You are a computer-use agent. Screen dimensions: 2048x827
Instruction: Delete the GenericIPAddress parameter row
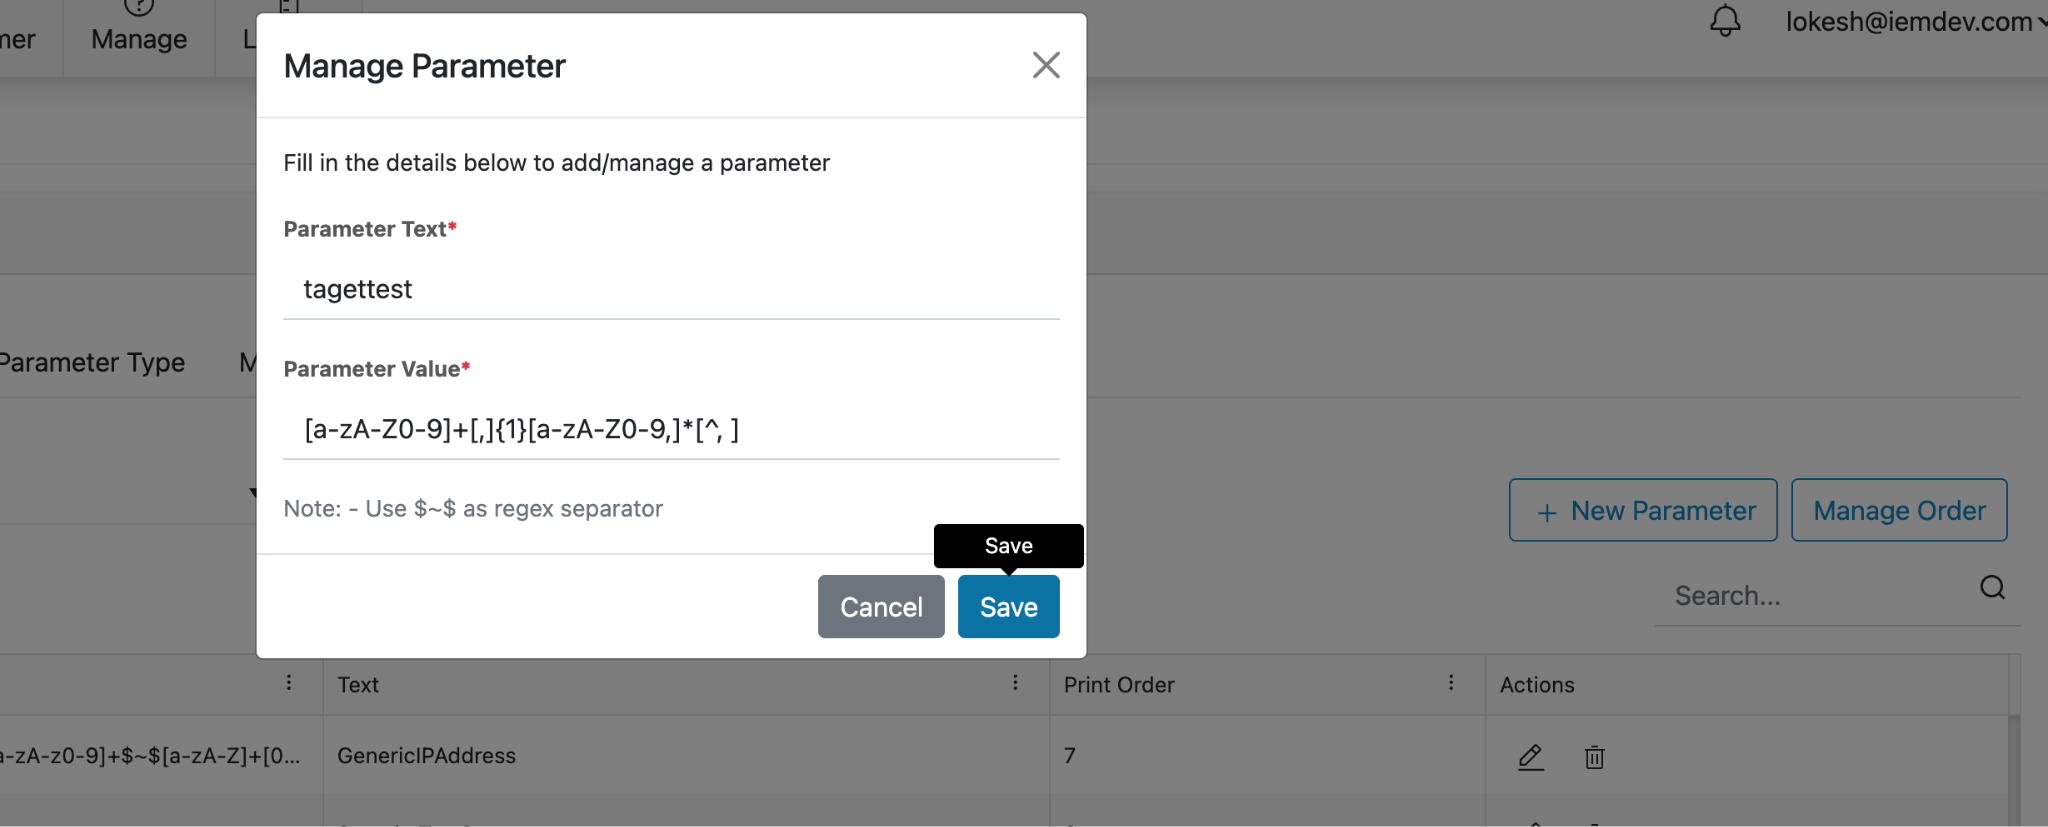pyautogui.click(x=1594, y=757)
